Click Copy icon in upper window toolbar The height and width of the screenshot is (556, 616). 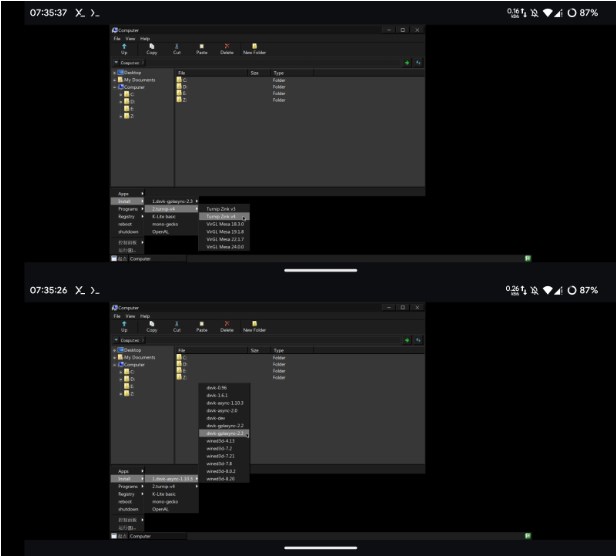point(151,46)
